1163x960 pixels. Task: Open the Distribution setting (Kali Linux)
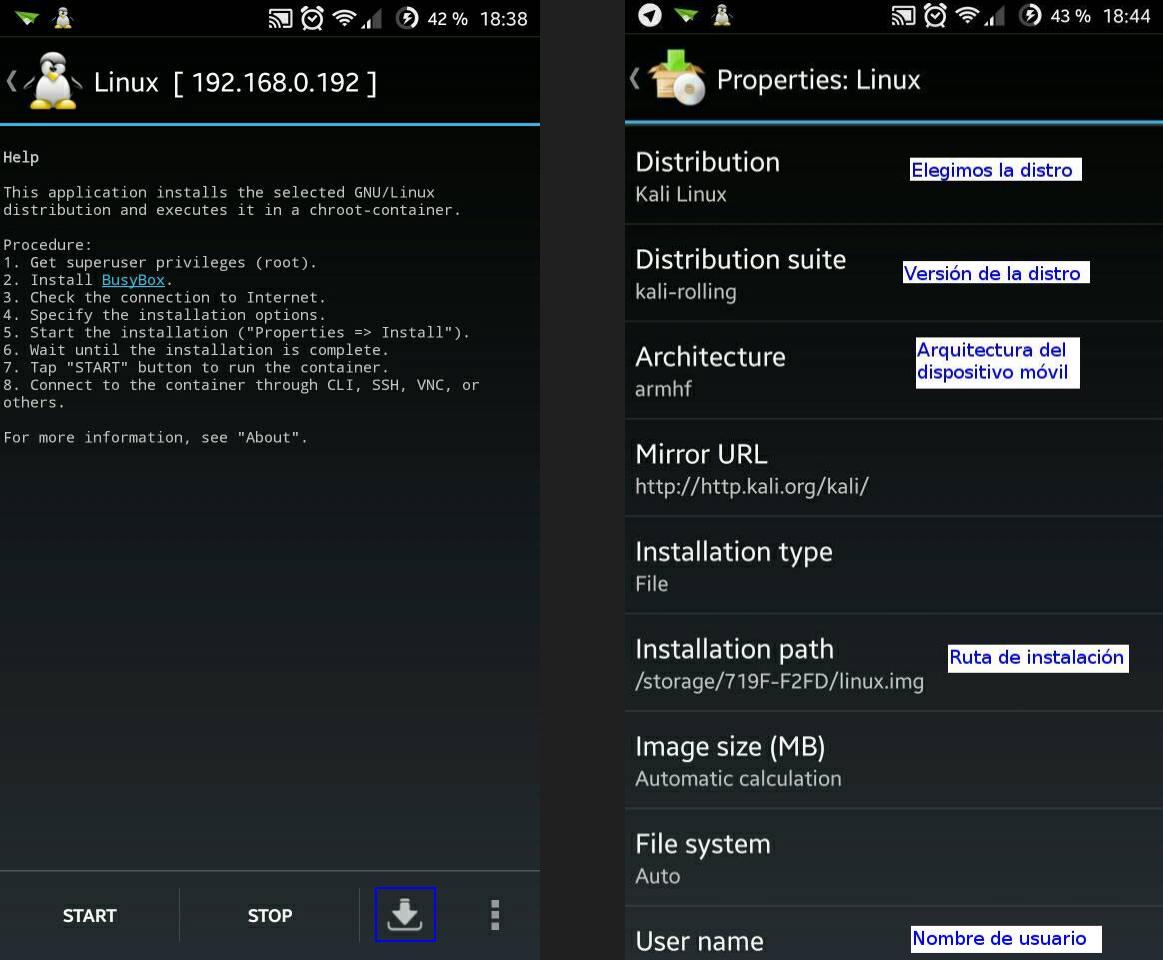(x=894, y=177)
